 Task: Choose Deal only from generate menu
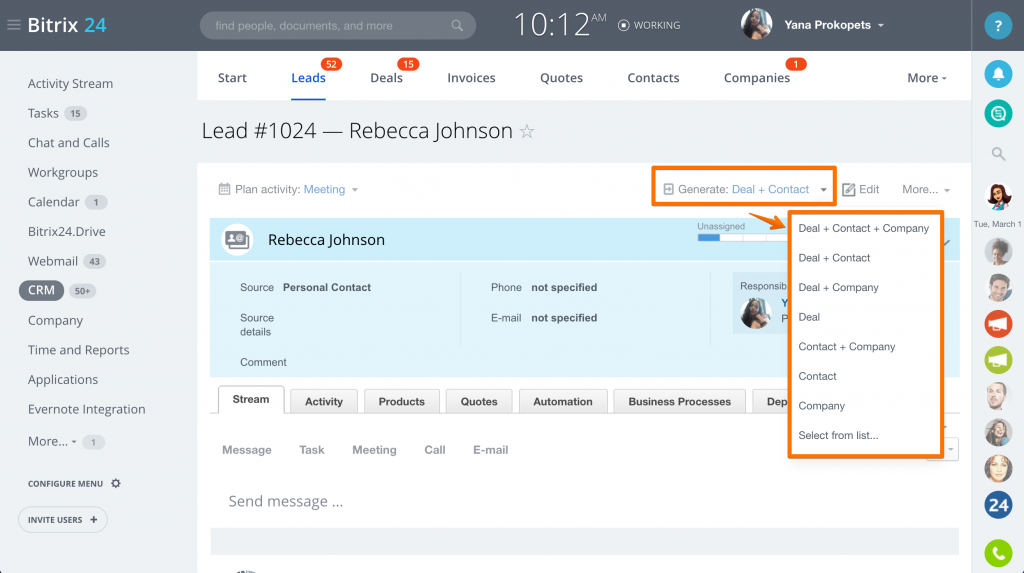point(809,317)
